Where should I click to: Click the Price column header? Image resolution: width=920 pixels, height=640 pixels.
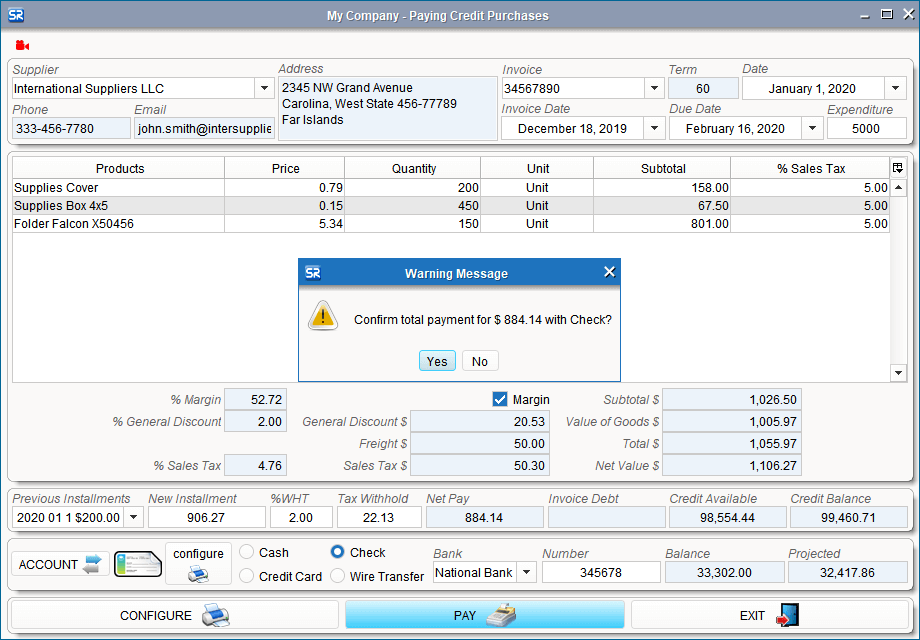click(x=285, y=168)
